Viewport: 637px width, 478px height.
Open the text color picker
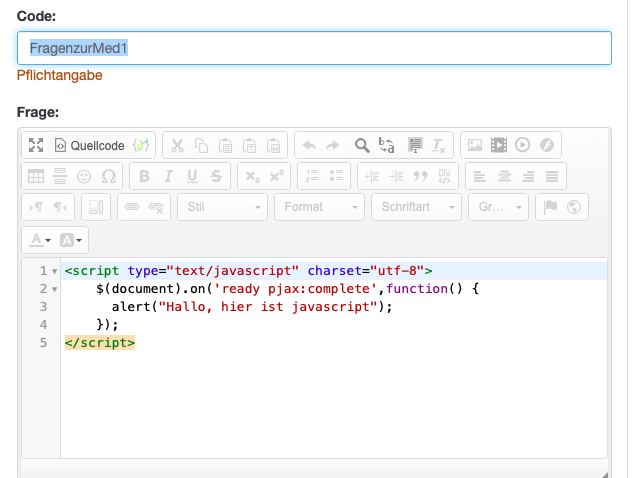point(40,239)
